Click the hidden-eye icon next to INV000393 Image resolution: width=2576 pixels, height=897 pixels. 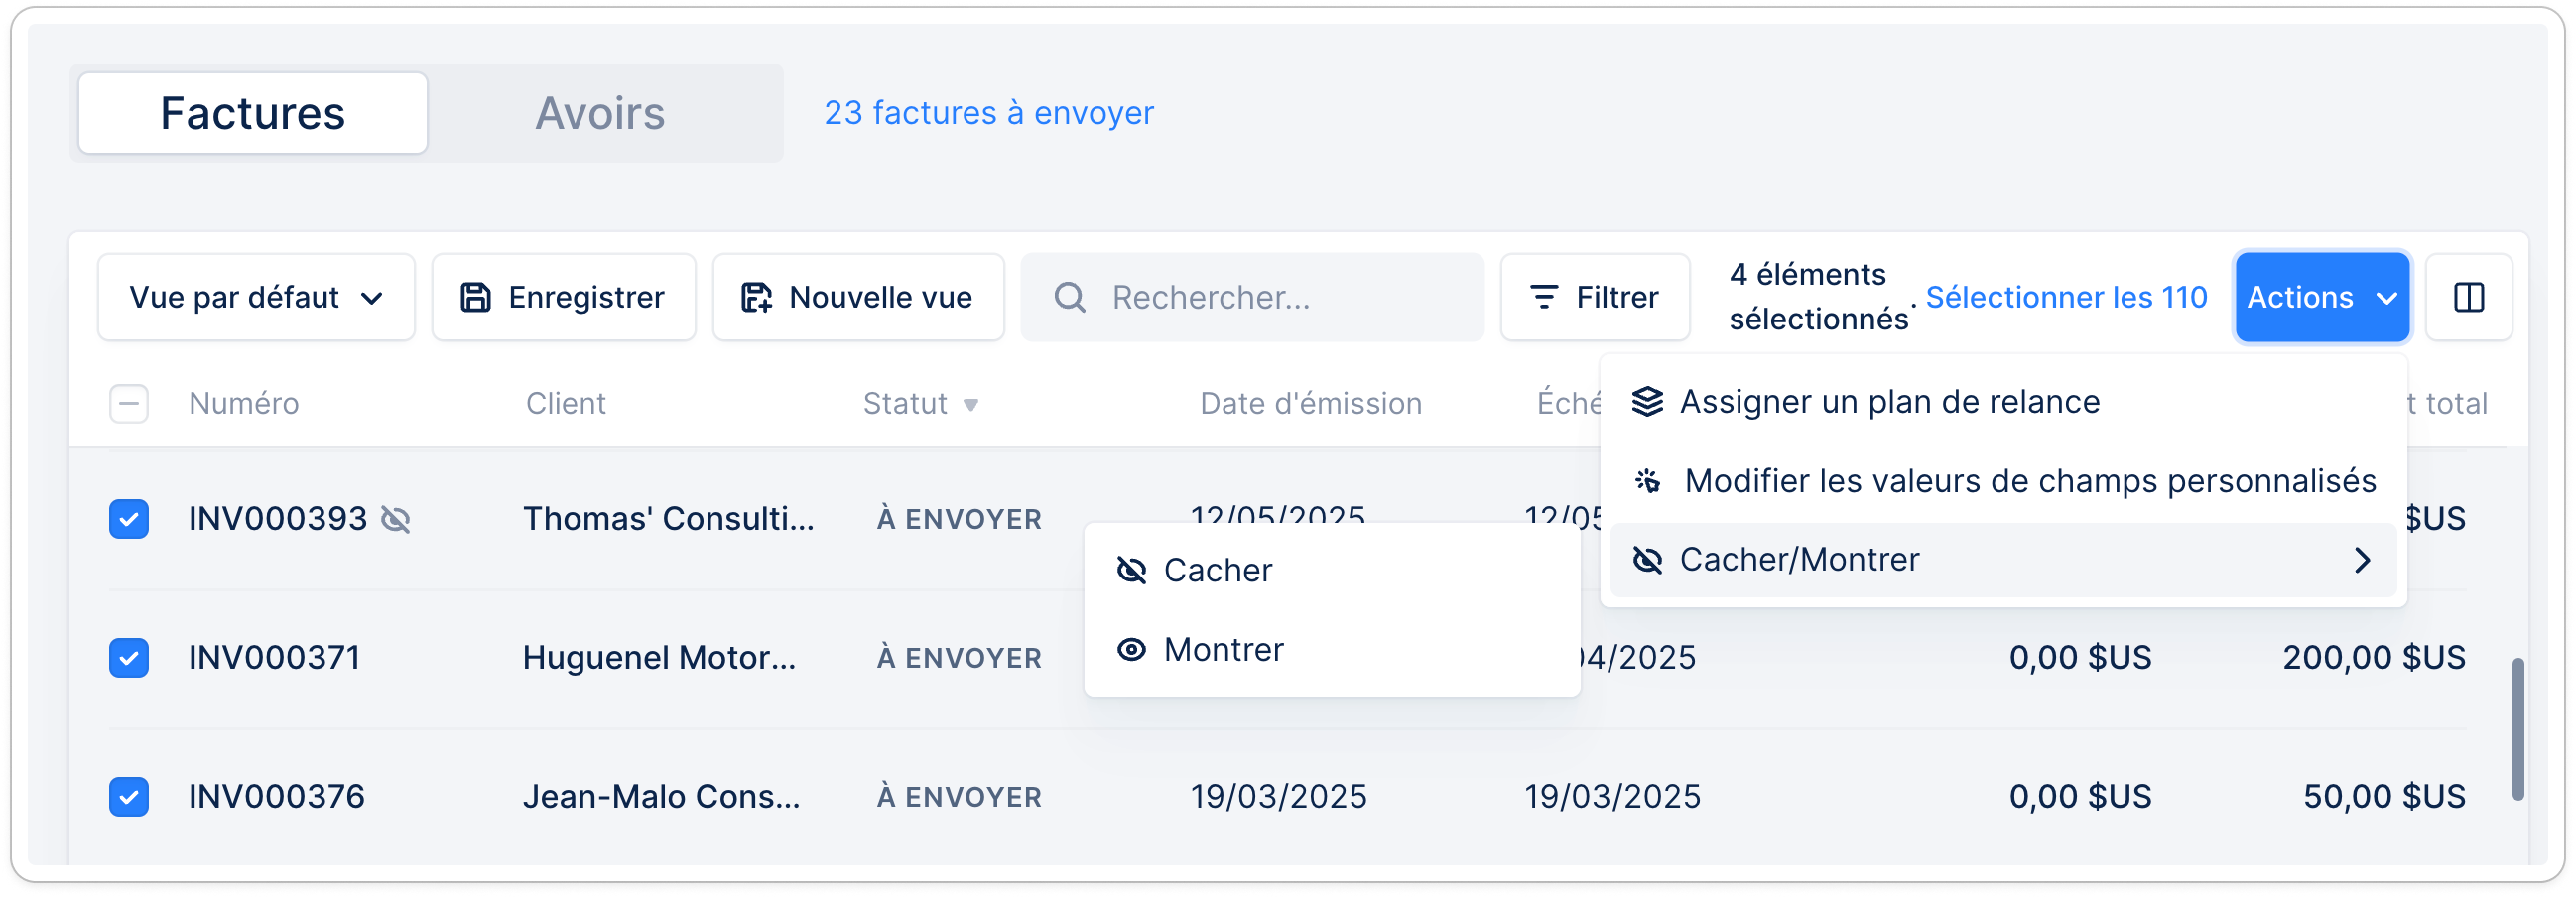pyautogui.click(x=396, y=519)
